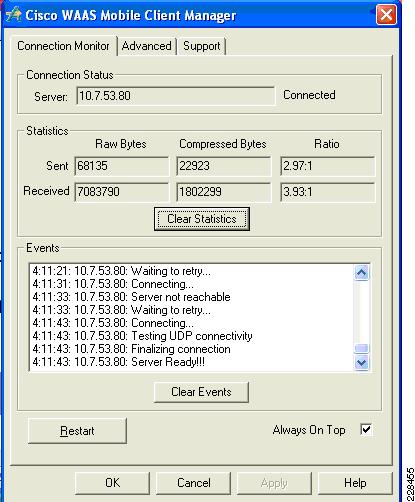Open the Advanced tab

(x=147, y=46)
